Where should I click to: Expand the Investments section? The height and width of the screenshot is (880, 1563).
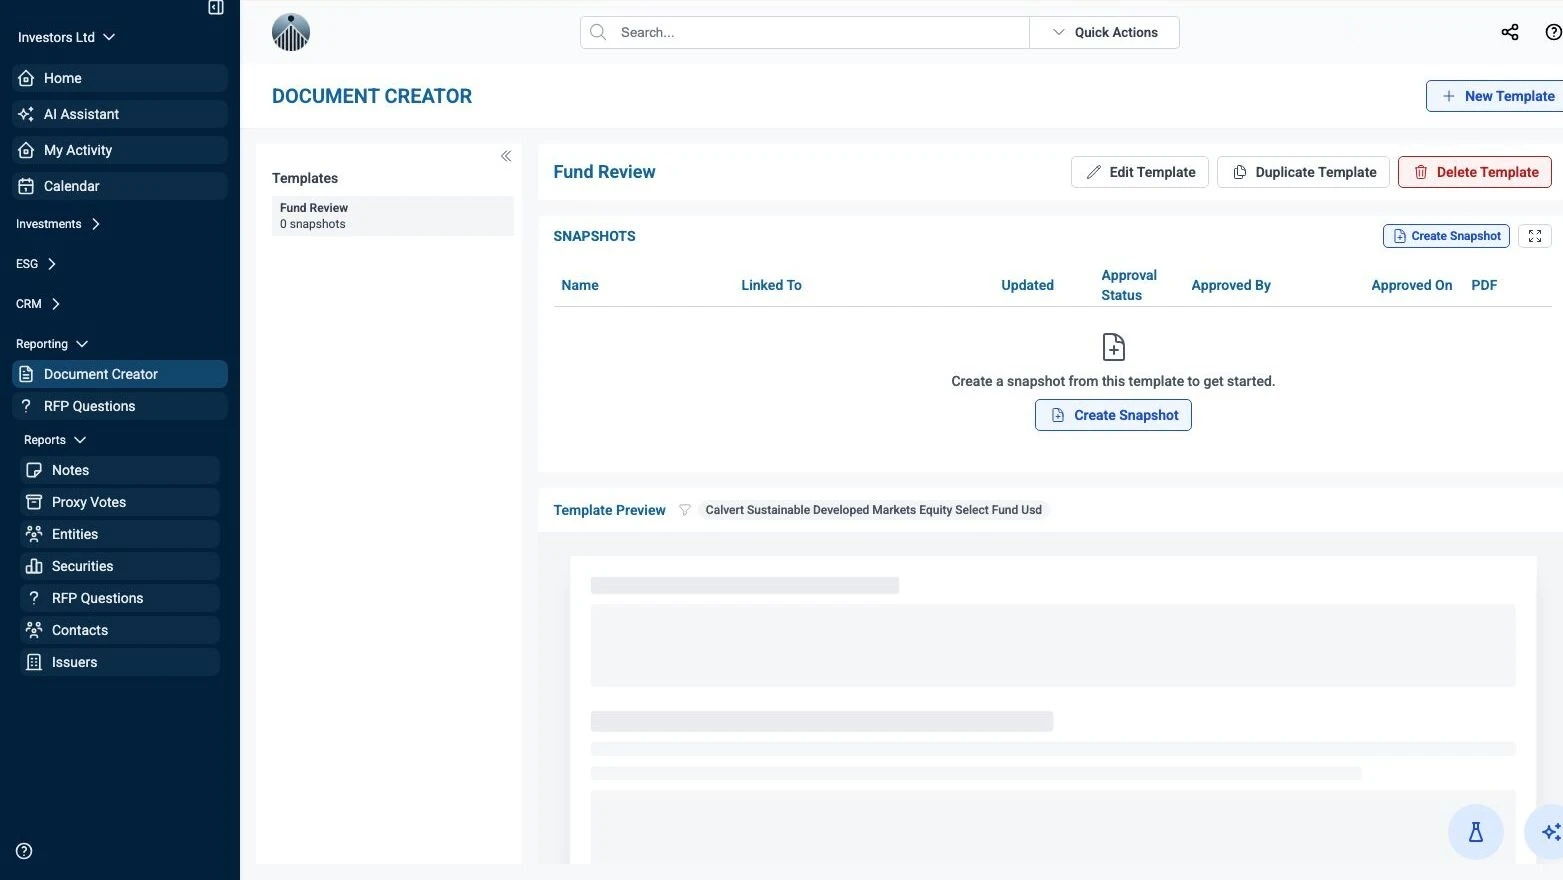coord(58,224)
